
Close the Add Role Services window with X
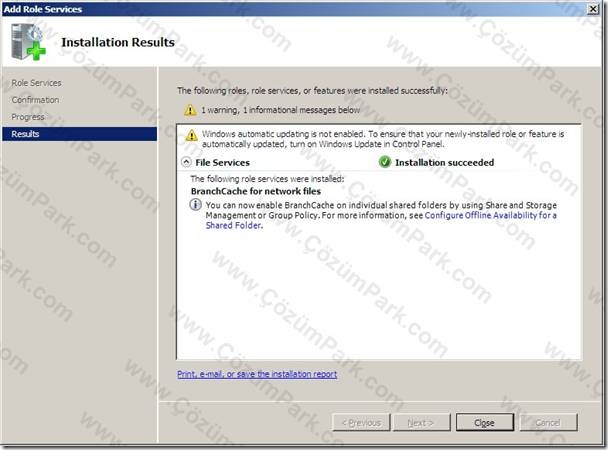coord(593,9)
